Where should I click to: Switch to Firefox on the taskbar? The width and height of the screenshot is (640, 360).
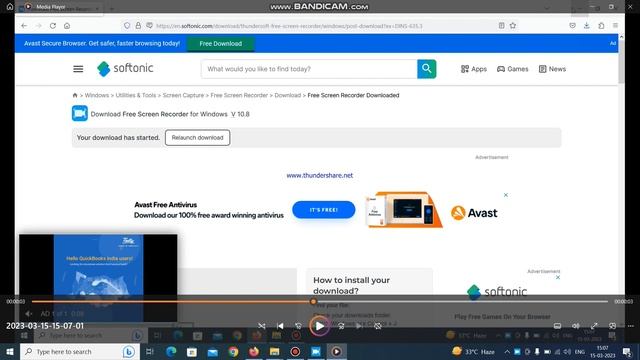(x=254, y=351)
